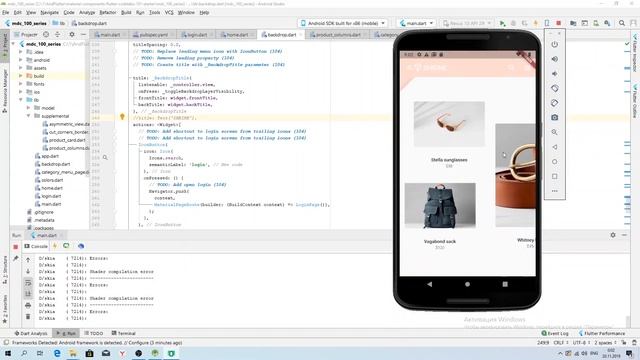Expand the model folder
The image size is (640, 360).
pyautogui.click(x=29, y=108)
